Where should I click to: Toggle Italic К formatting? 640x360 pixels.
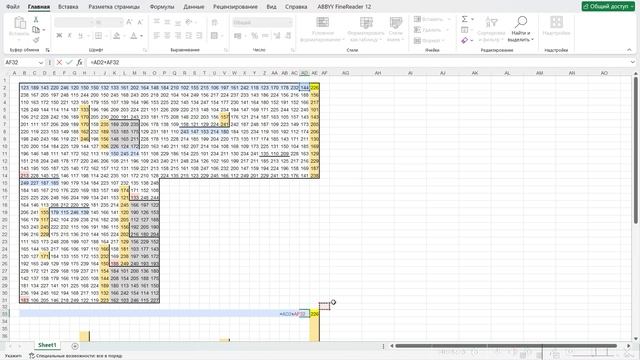click(69, 36)
